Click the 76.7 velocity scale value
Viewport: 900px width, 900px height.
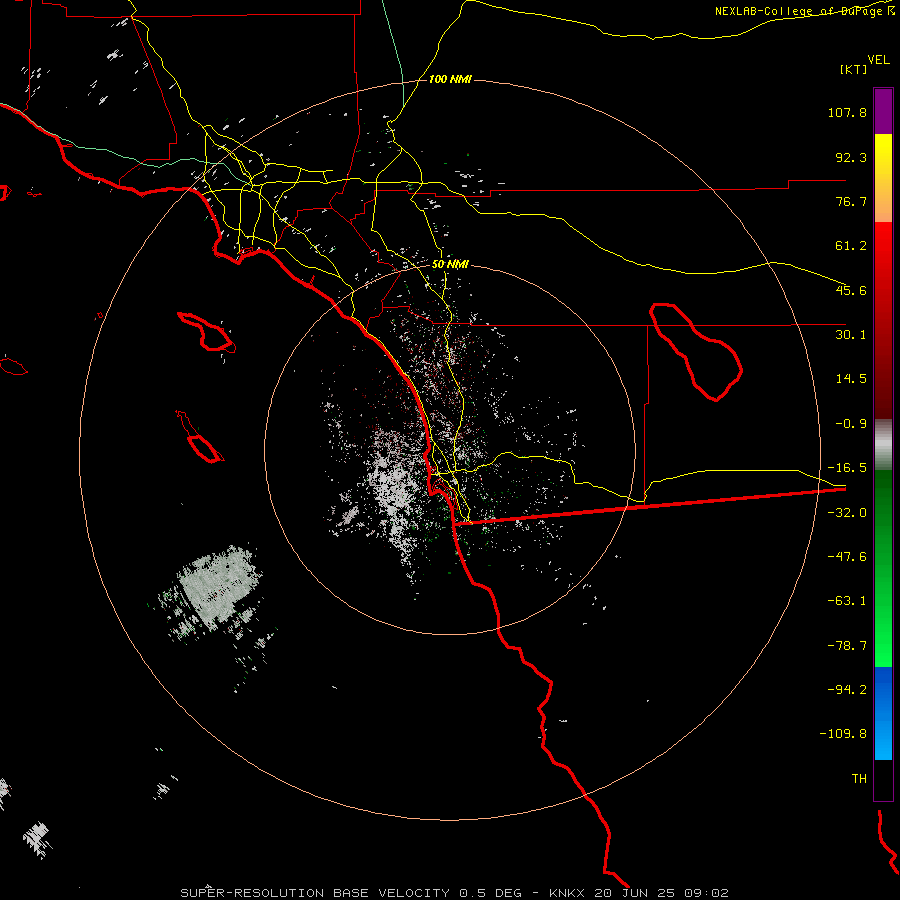851,201
